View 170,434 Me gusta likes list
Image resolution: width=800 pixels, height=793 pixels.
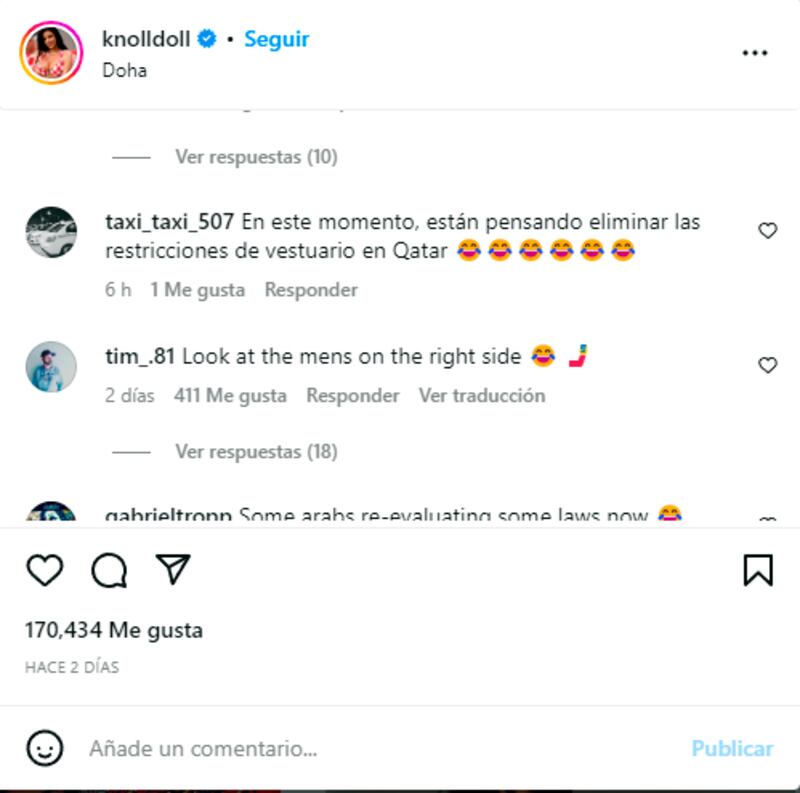point(114,630)
